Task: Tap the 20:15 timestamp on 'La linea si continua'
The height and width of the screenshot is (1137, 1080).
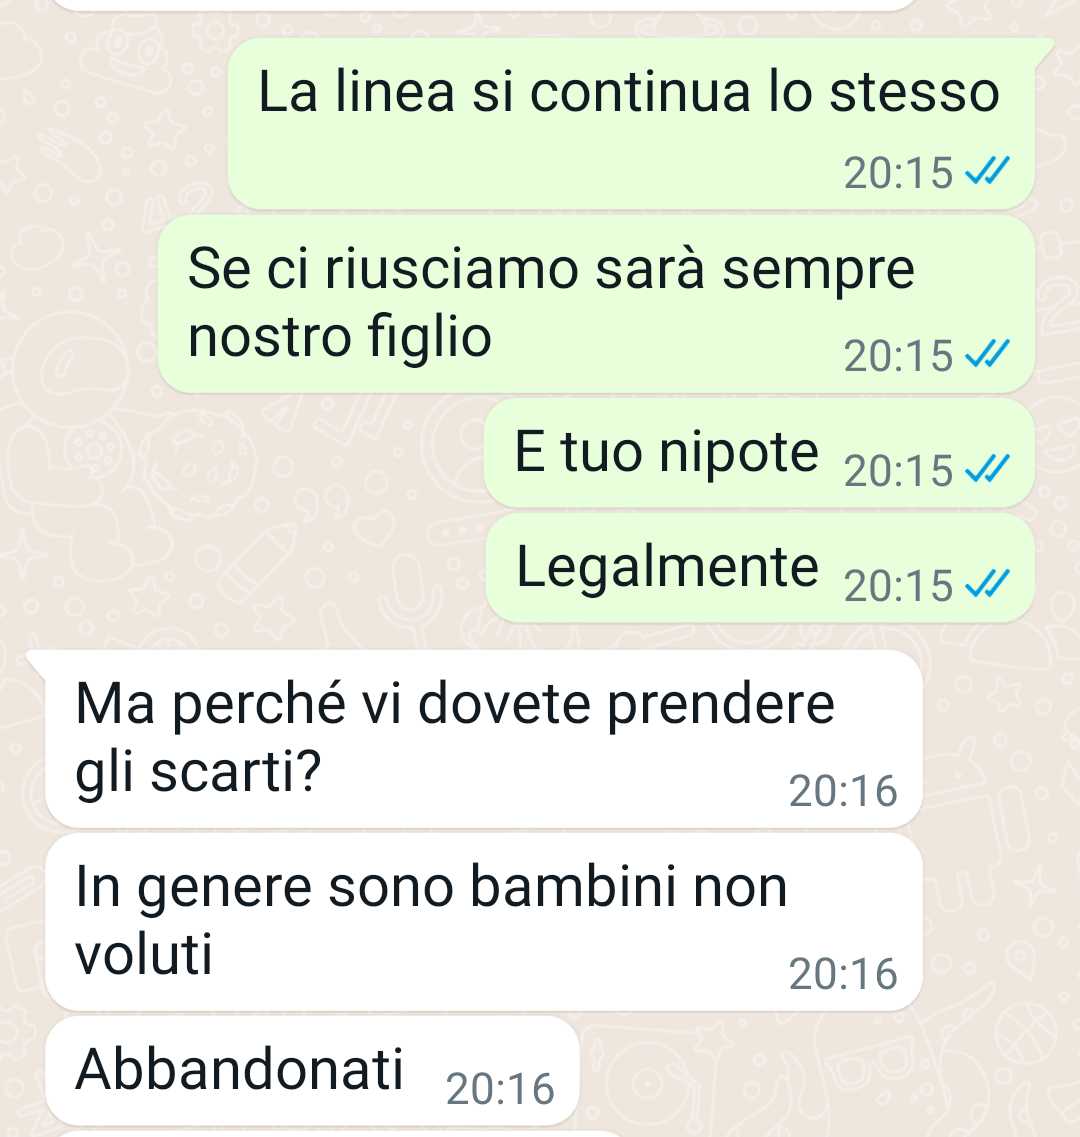Action: pyautogui.click(x=898, y=173)
